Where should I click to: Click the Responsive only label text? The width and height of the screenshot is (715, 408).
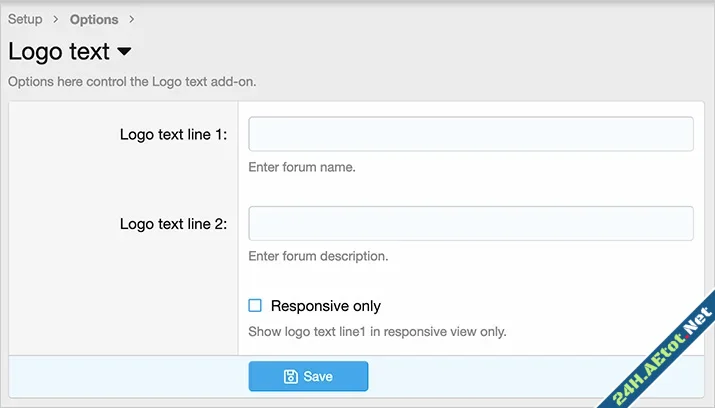(x=325, y=306)
